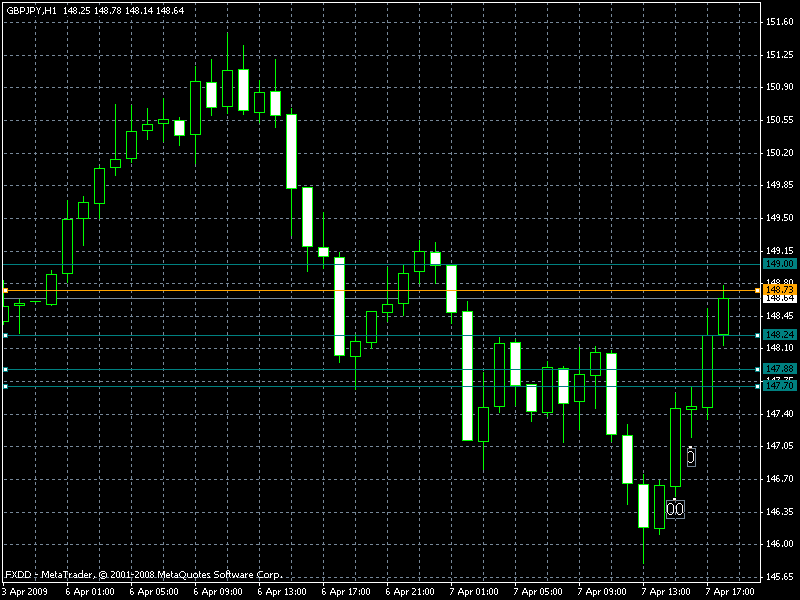The height and width of the screenshot is (600, 800).
Task: Click the 148.45 price scale label
Action: [x=780, y=316]
